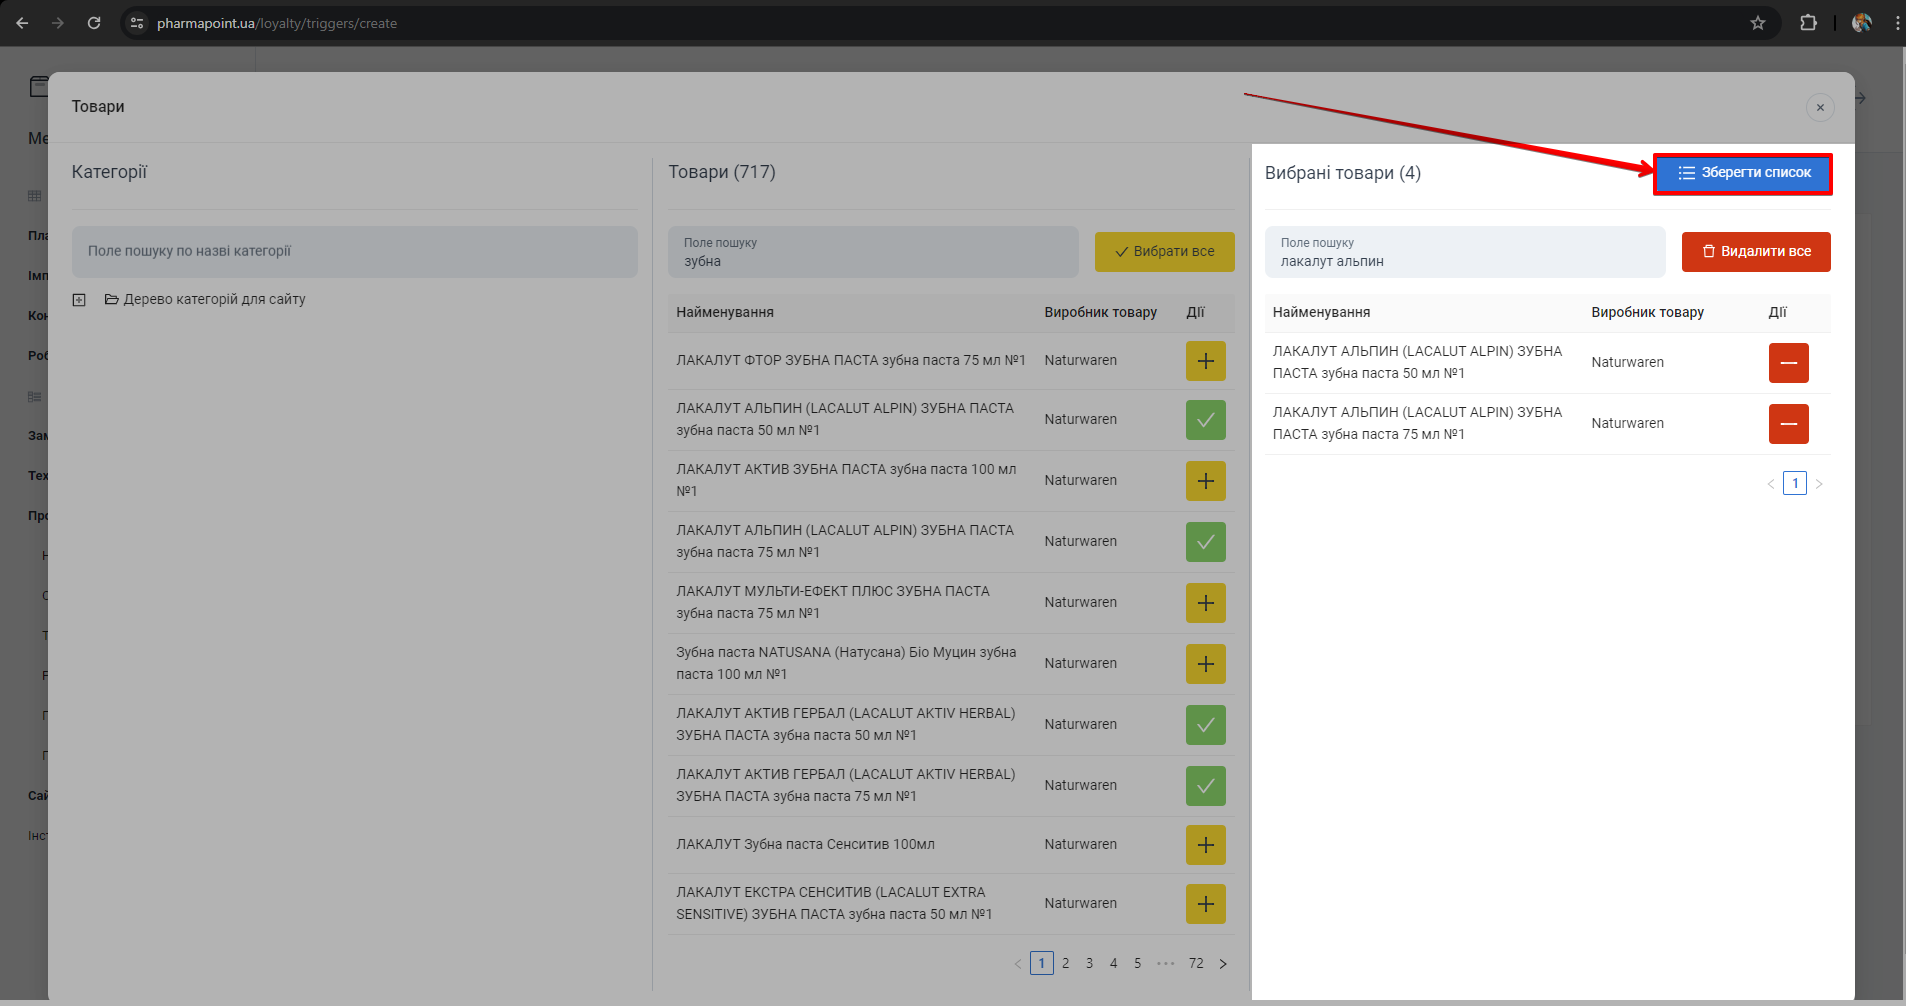Add ЛАКАЛУТ МУЛЬТИ-ЕФЕКТ ПЛЮС with plus icon

coord(1205,603)
